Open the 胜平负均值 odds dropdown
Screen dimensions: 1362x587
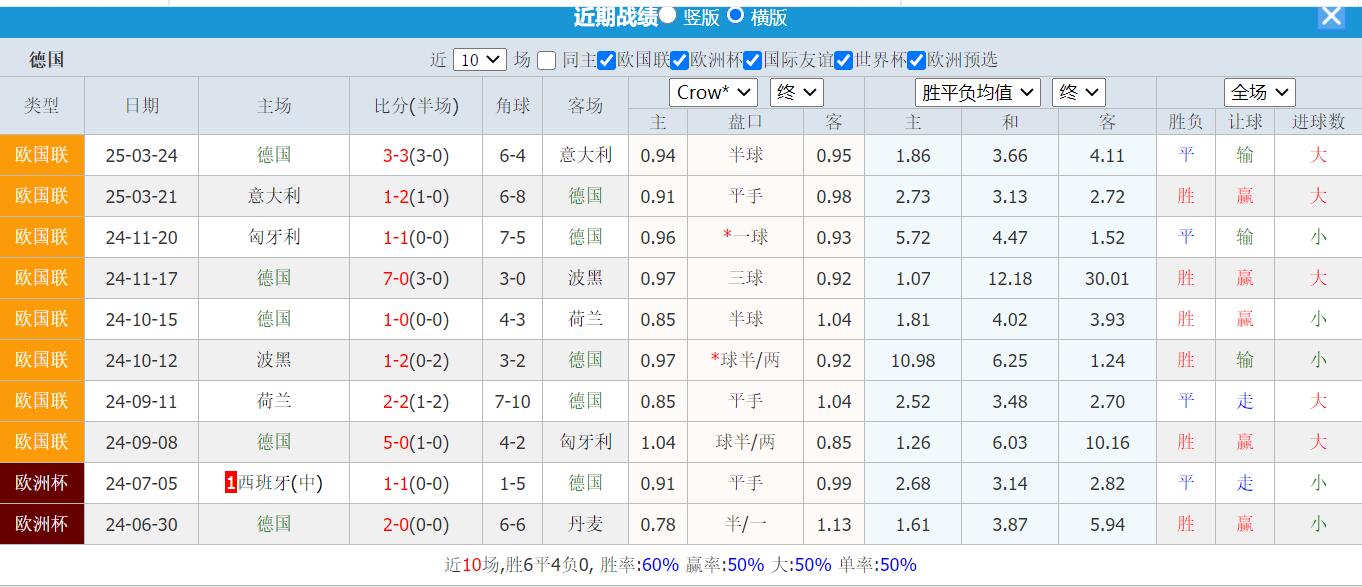tap(978, 92)
